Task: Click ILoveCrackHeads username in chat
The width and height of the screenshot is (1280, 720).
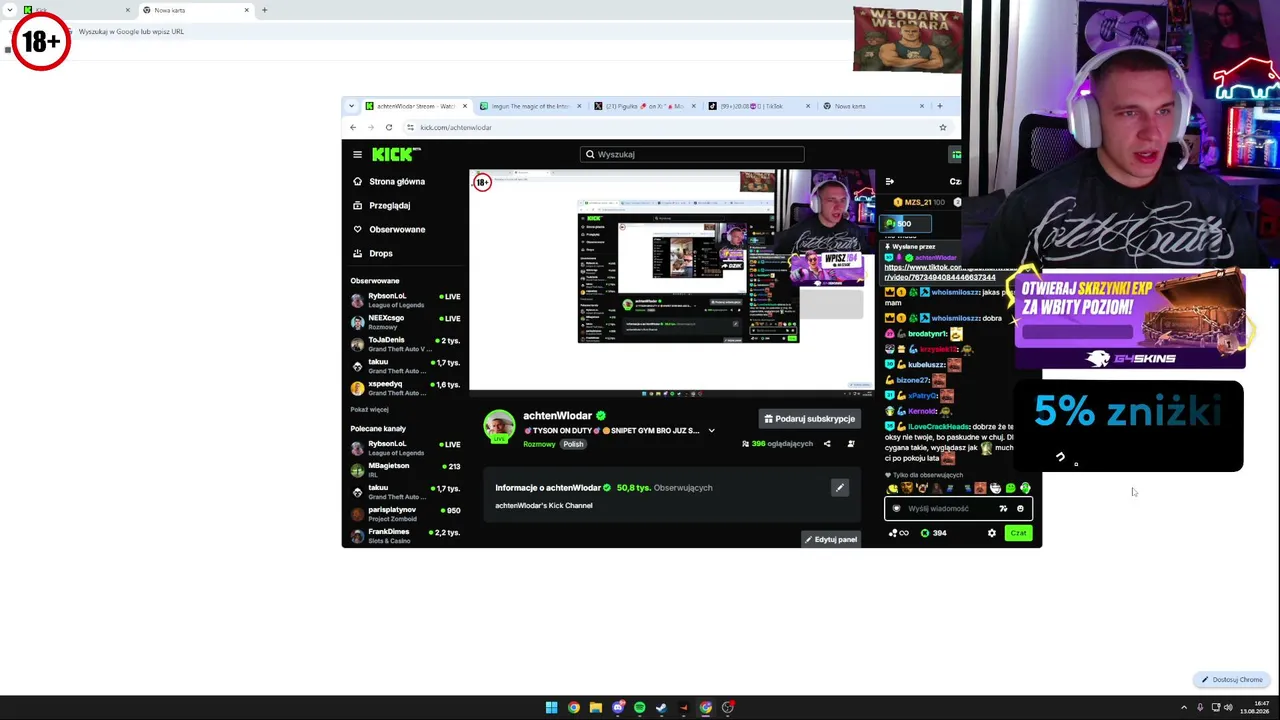Action: 938,427
